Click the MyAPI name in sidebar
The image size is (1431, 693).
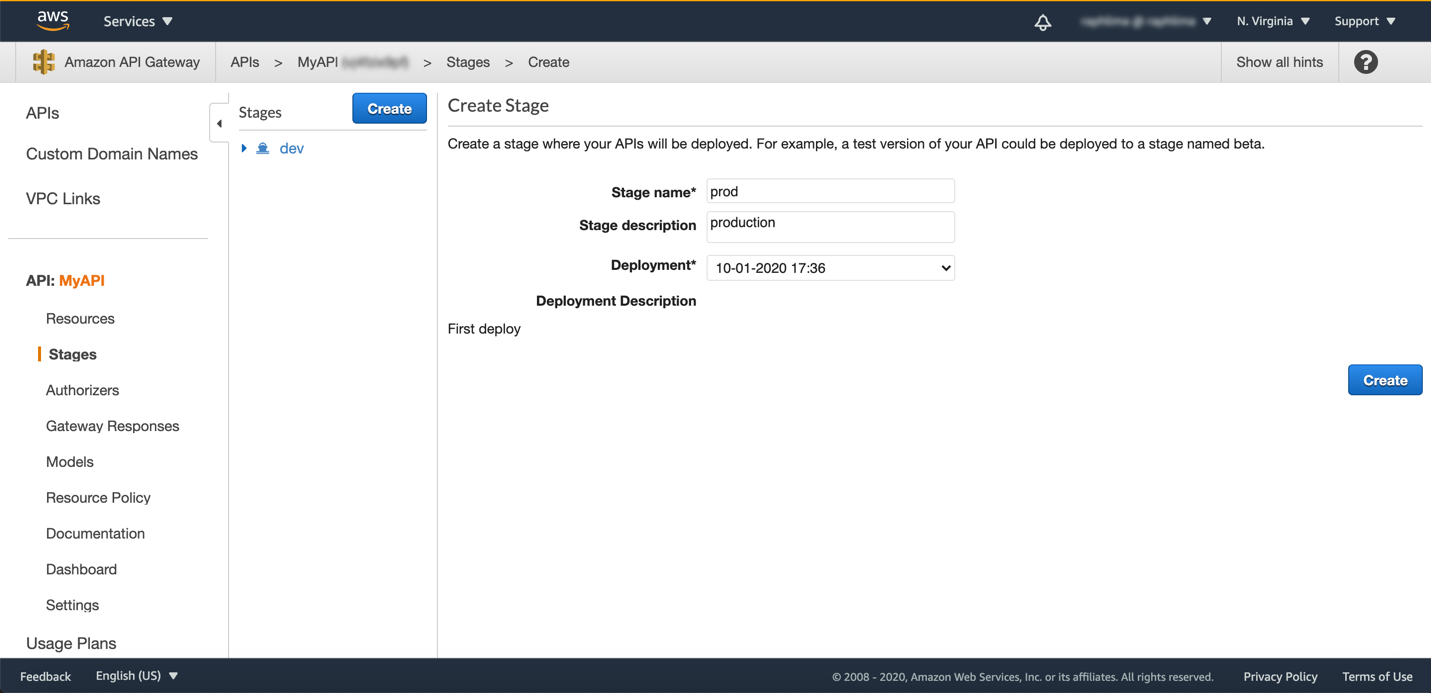coord(82,281)
